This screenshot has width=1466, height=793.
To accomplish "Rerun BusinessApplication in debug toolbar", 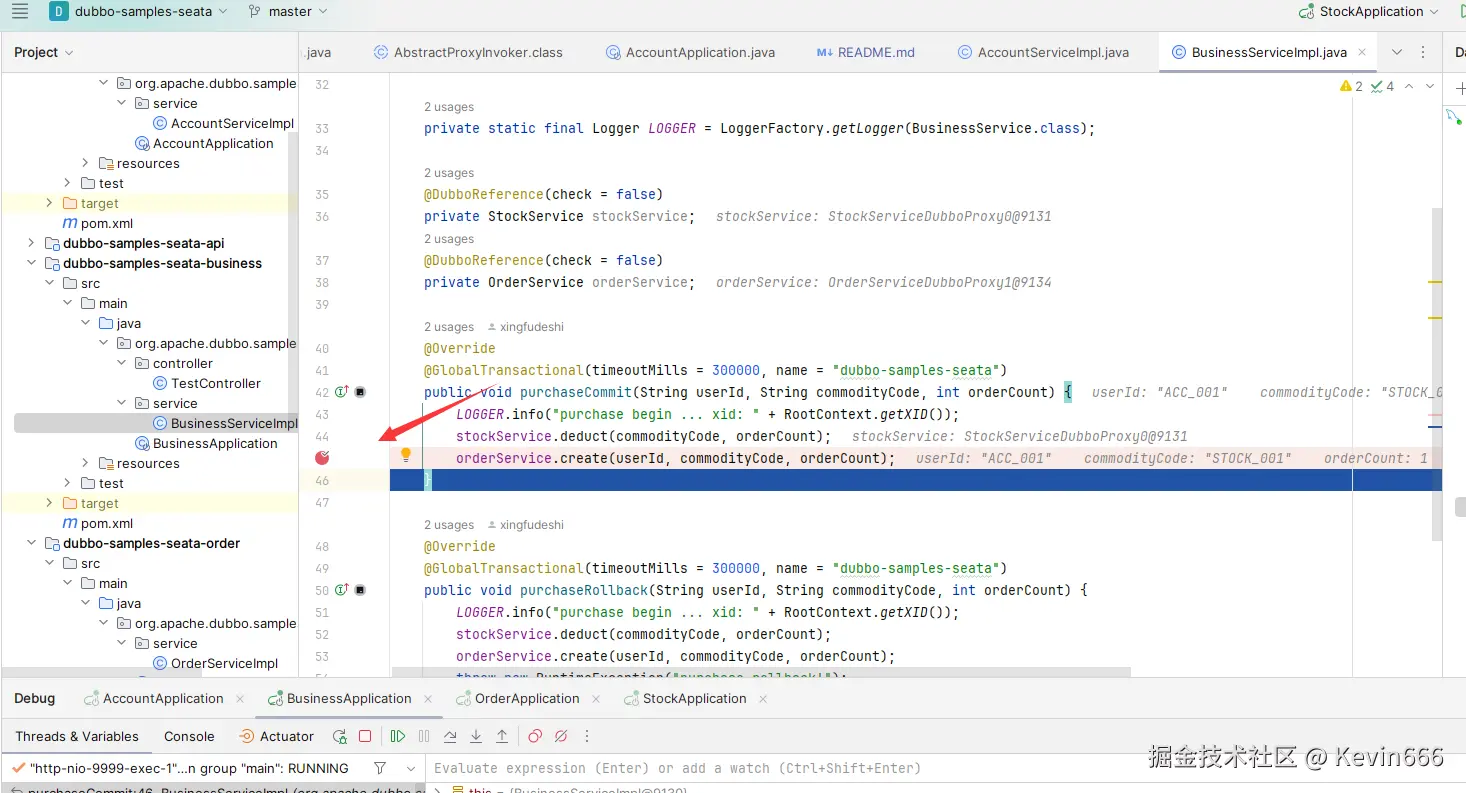I will tap(340, 737).
